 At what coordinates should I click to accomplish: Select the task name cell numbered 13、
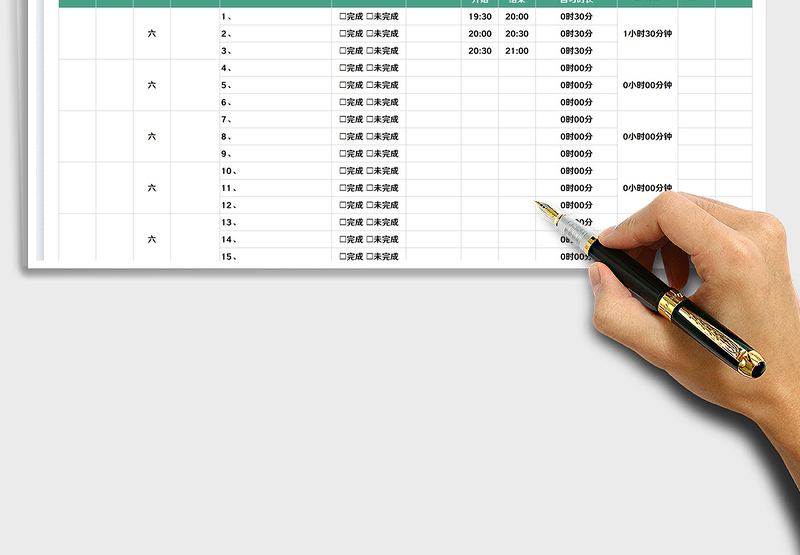275,222
